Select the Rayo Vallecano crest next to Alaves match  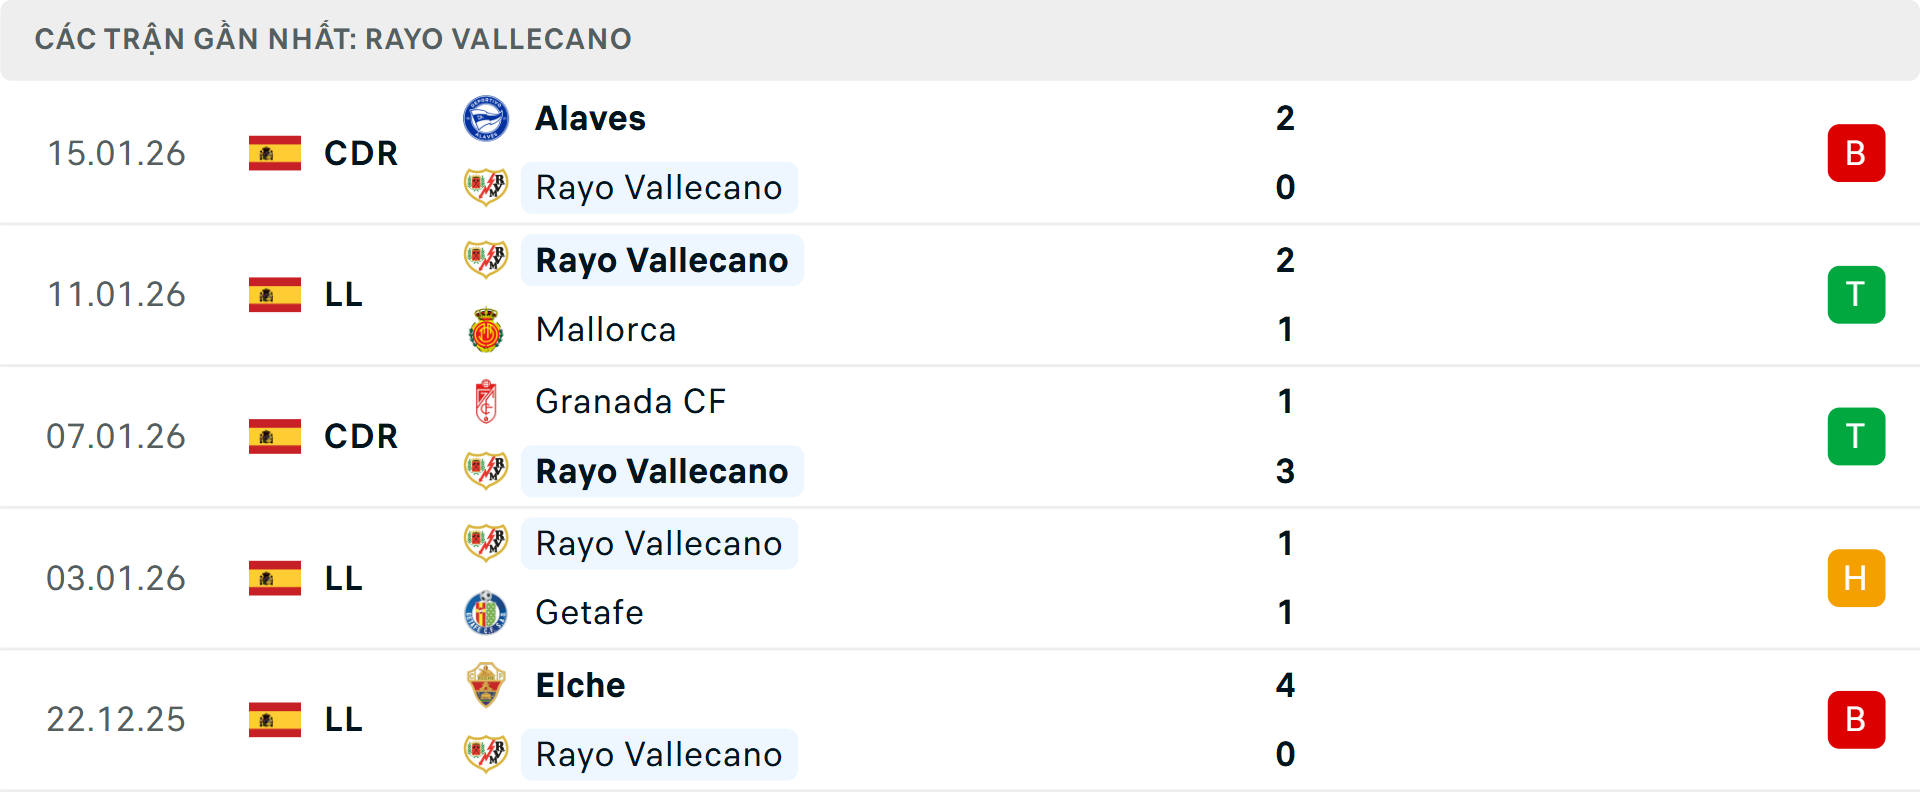pos(486,187)
